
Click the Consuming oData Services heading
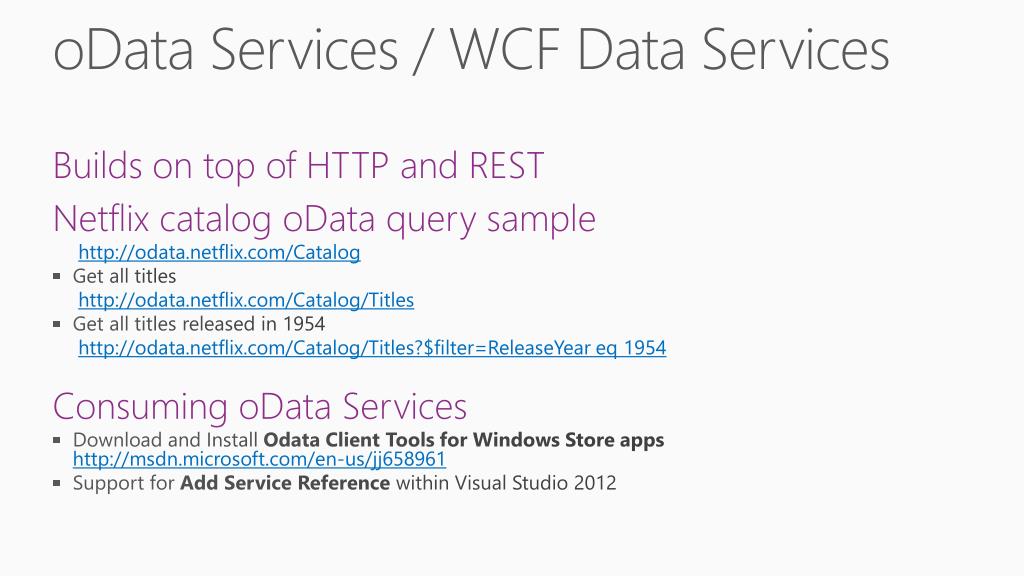pos(260,408)
